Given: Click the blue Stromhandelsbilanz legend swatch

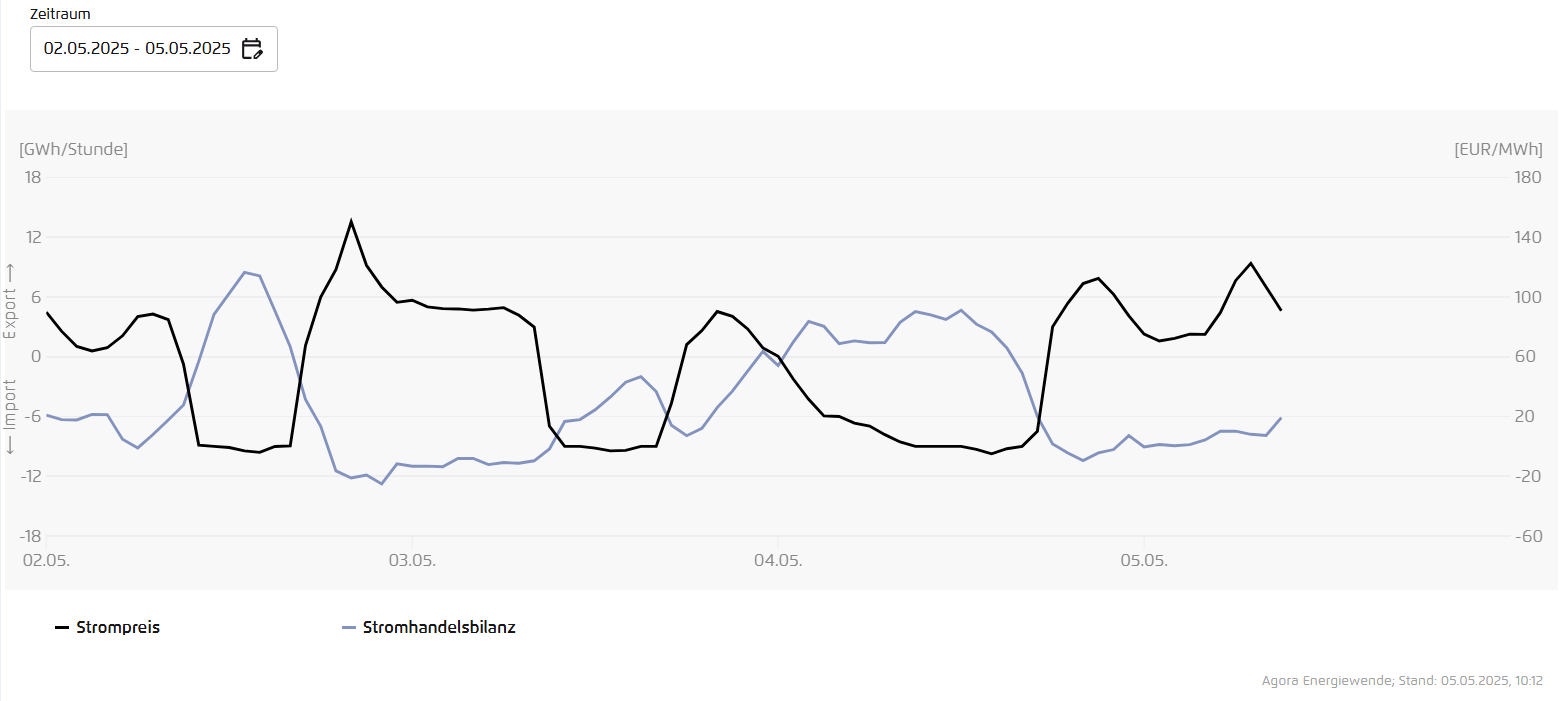Looking at the screenshot, I should (x=349, y=628).
